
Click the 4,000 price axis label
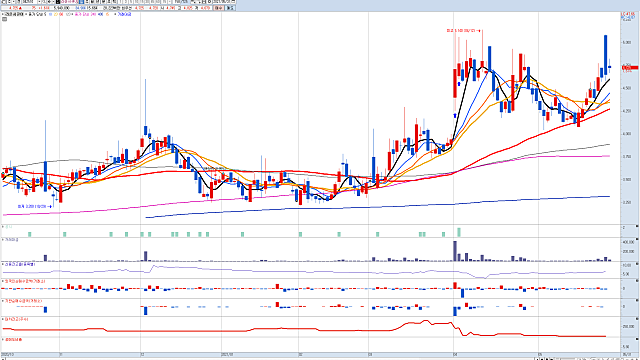(627, 134)
